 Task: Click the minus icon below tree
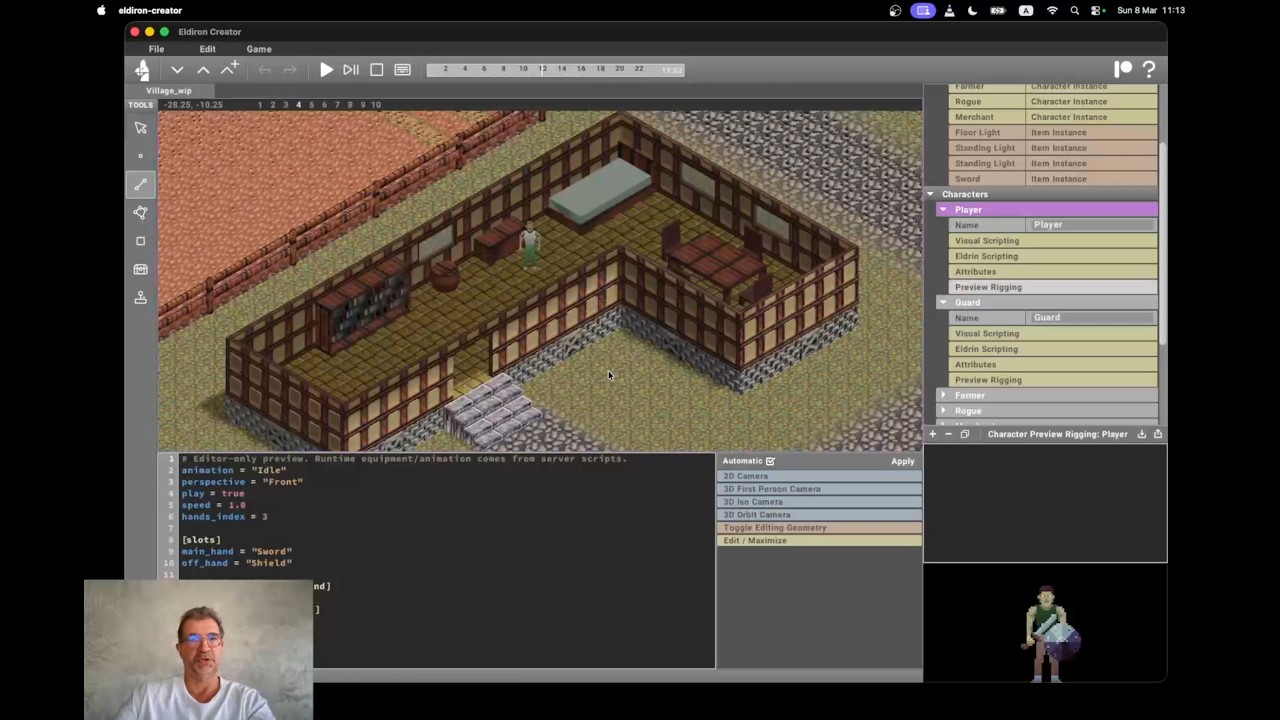pos(948,434)
